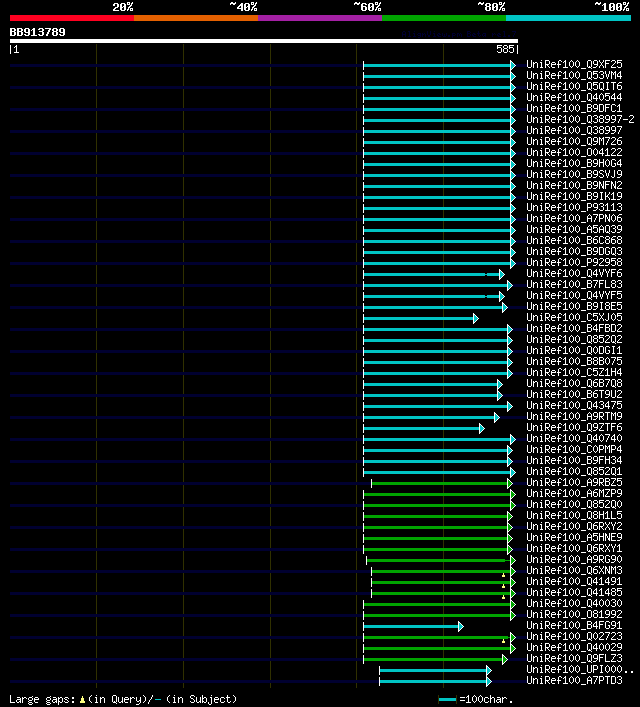640x707 pixels.
Task: Click the query end position 585 label
Action: click(x=505, y=50)
